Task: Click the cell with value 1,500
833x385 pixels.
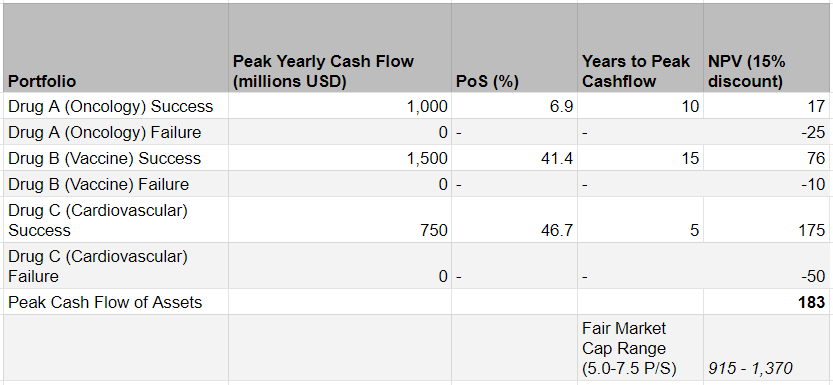Action: tap(340, 158)
